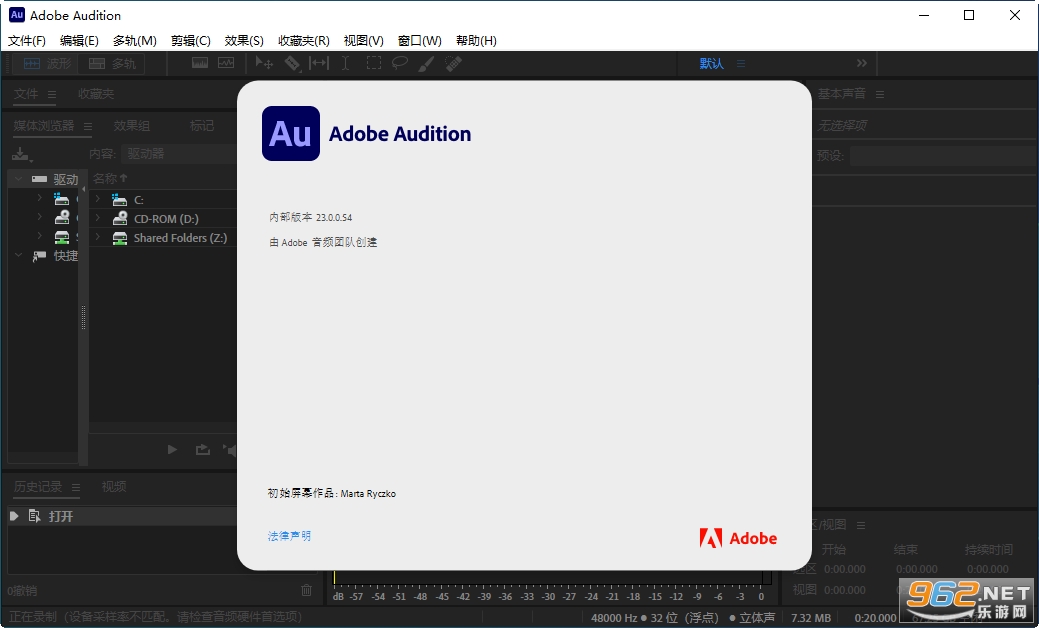1039x628 pixels.
Task: Click the selection start time 0:00.000
Action: (x=845, y=569)
